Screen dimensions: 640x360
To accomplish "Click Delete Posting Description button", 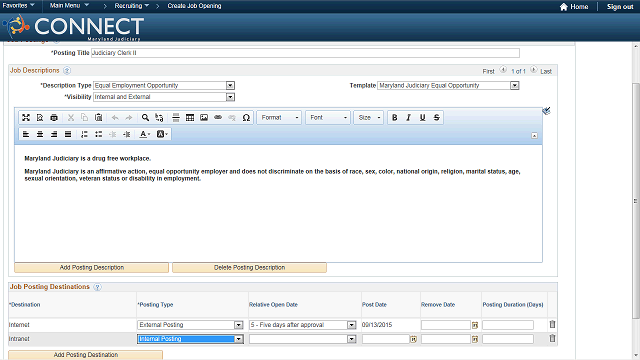I will 249,267.
